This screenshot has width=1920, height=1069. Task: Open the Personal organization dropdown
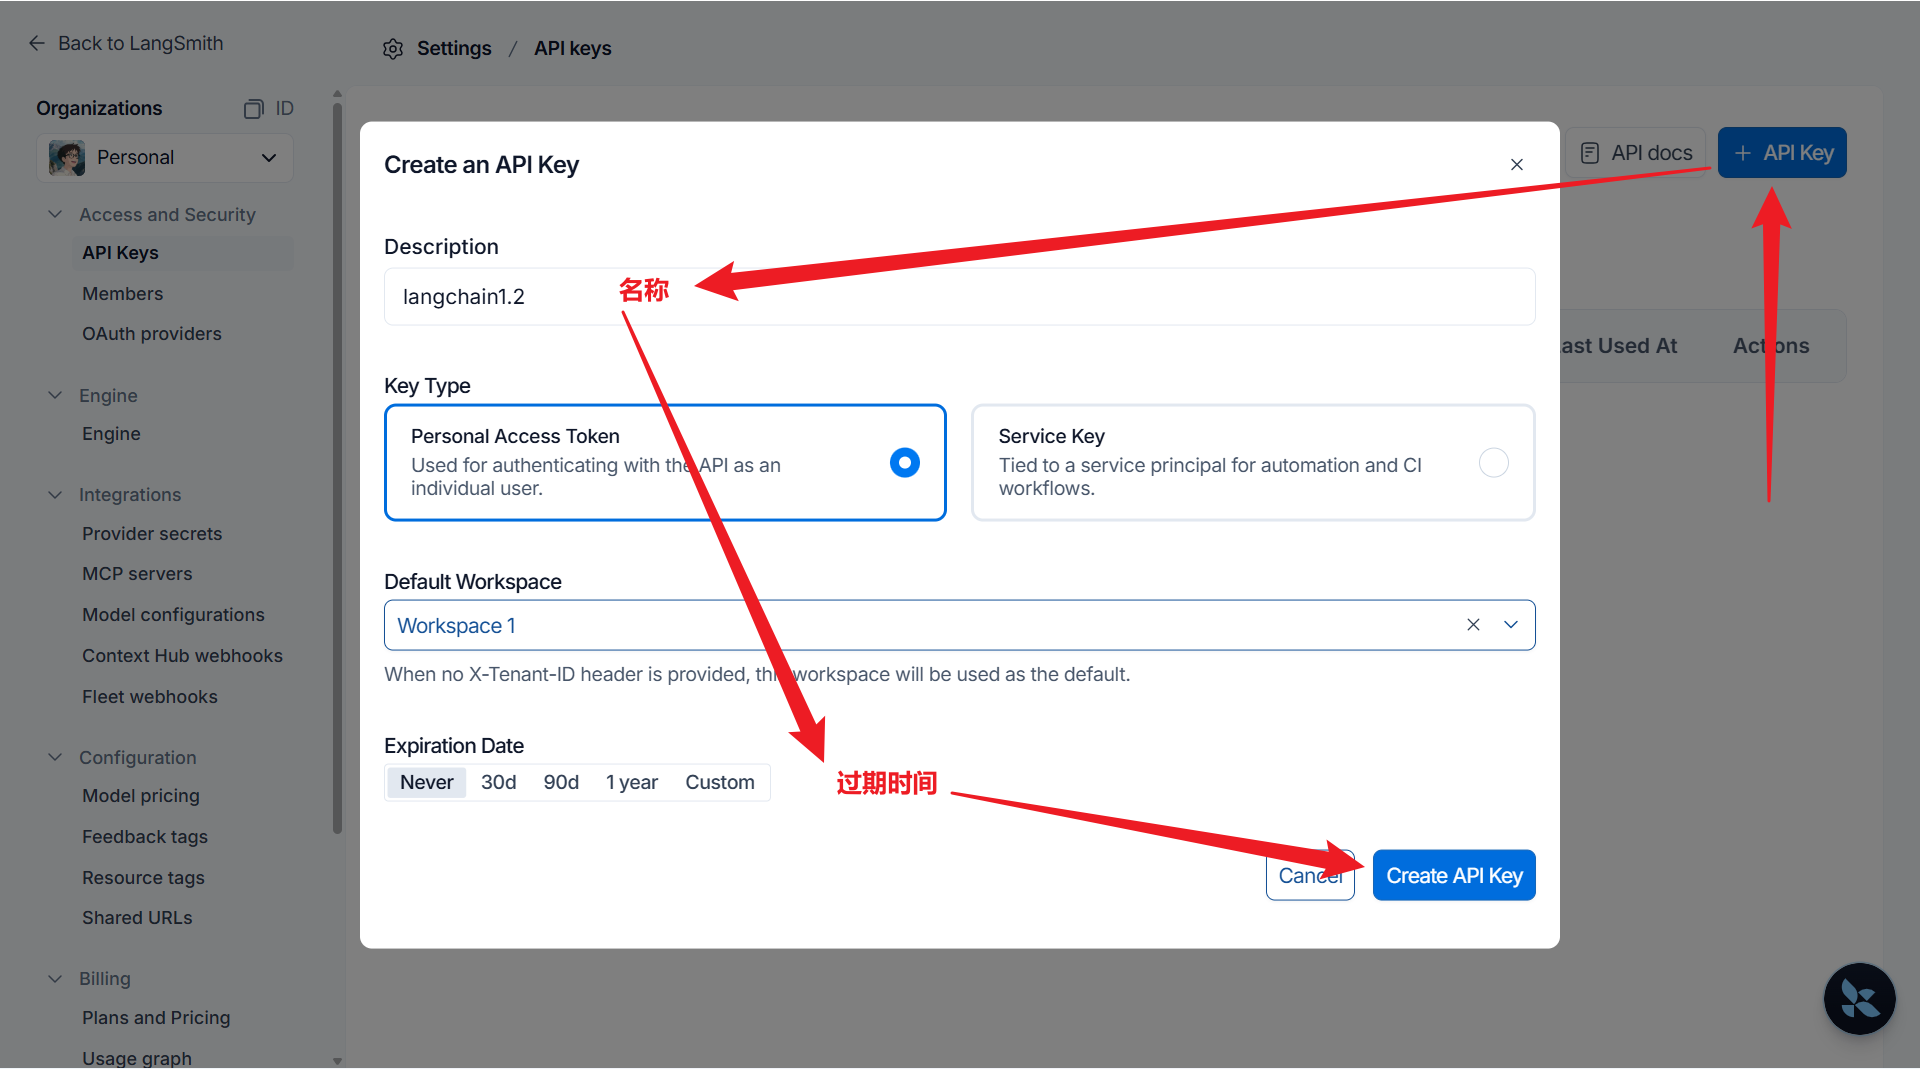click(x=165, y=158)
